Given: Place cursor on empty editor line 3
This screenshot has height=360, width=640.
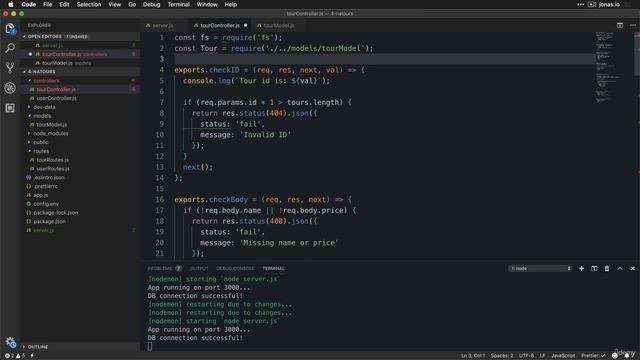Looking at the screenshot, I should (384, 59).
